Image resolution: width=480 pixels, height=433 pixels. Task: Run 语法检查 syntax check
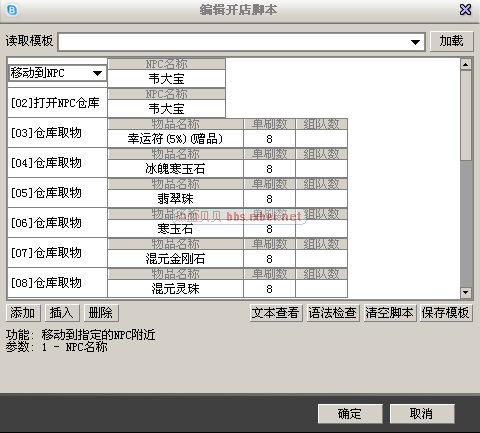[333, 313]
